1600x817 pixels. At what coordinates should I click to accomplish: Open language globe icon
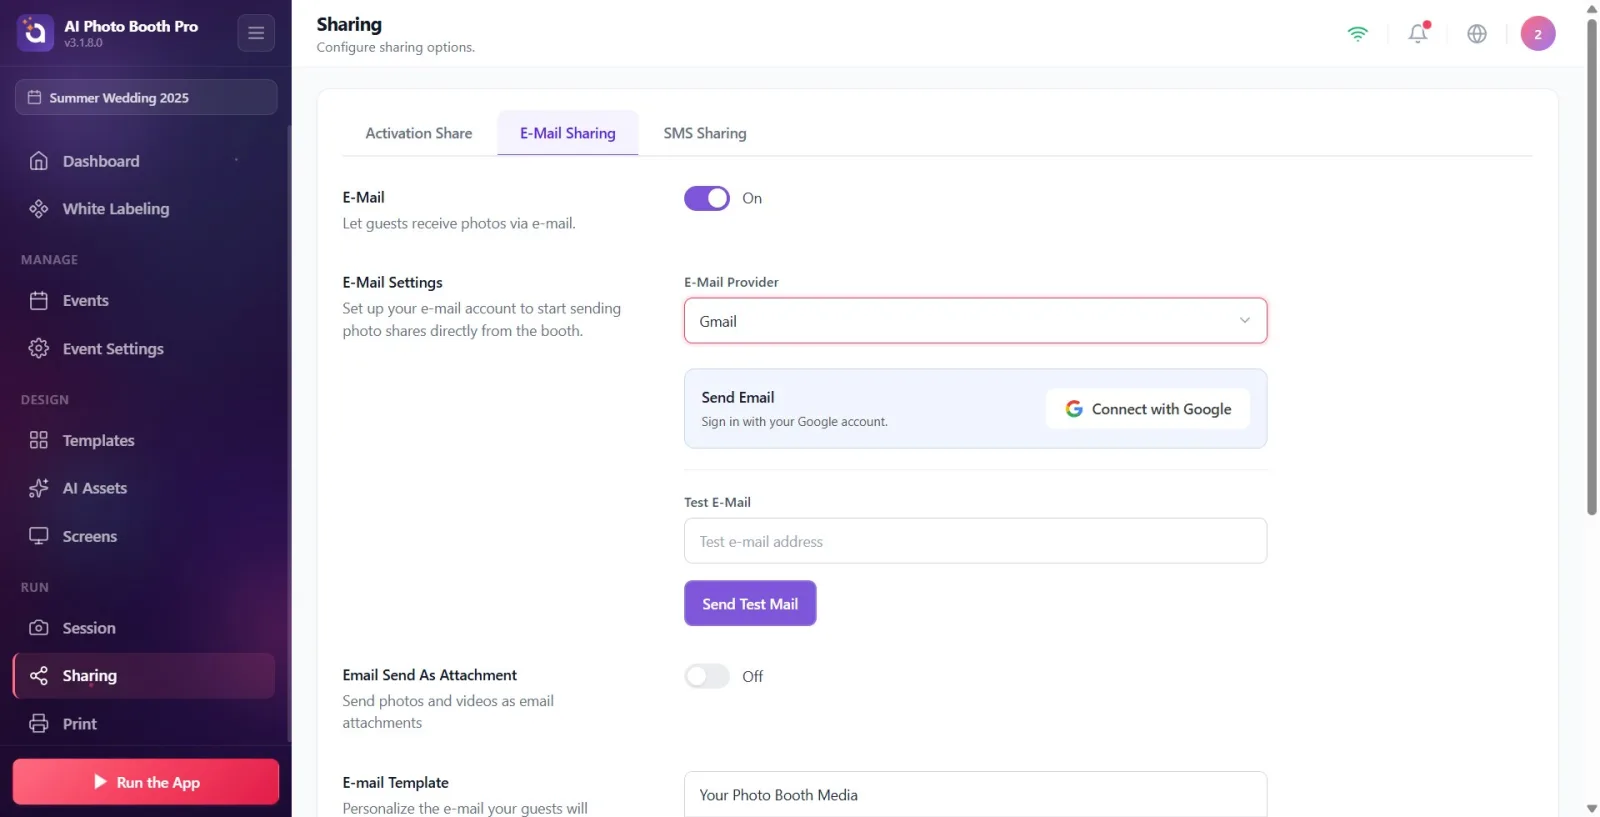[1477, 33]
